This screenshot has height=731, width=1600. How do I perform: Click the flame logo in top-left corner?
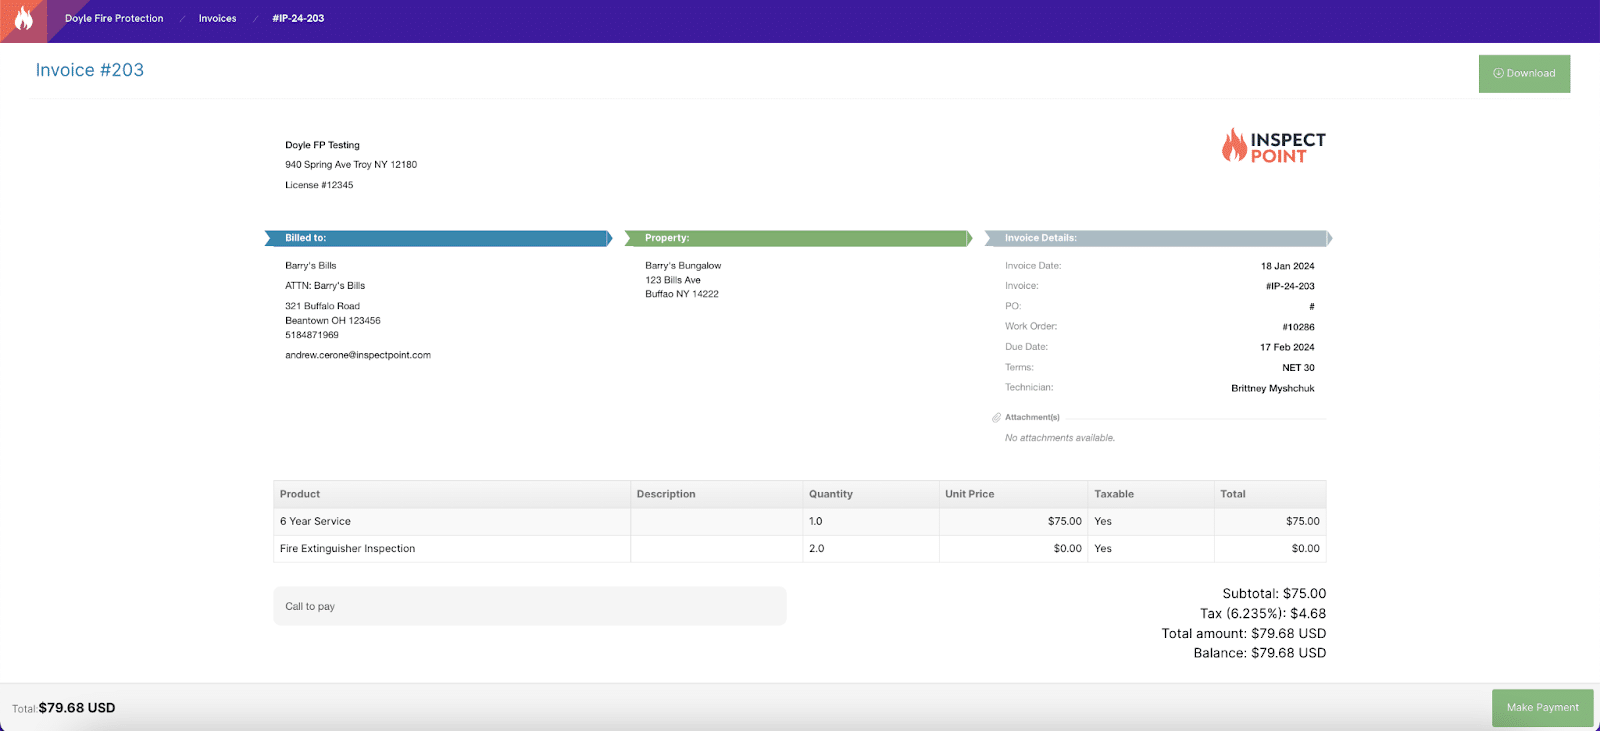(x=23, y=19)
